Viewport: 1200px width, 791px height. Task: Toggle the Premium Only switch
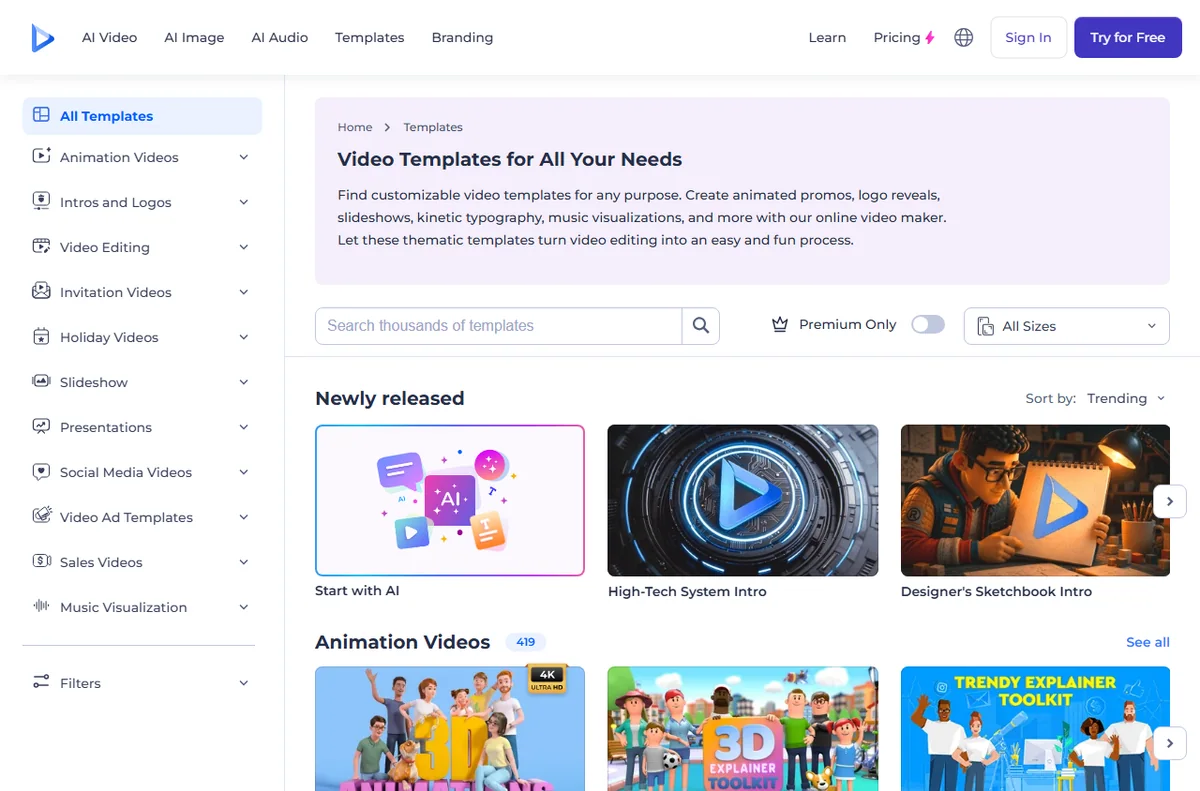(x=928, y=324)
